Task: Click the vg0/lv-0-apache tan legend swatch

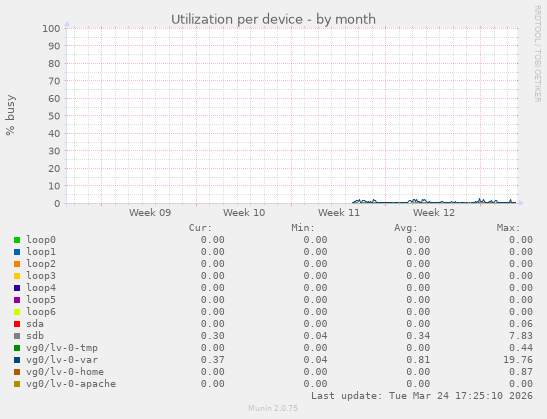Action: pos(17,384)
